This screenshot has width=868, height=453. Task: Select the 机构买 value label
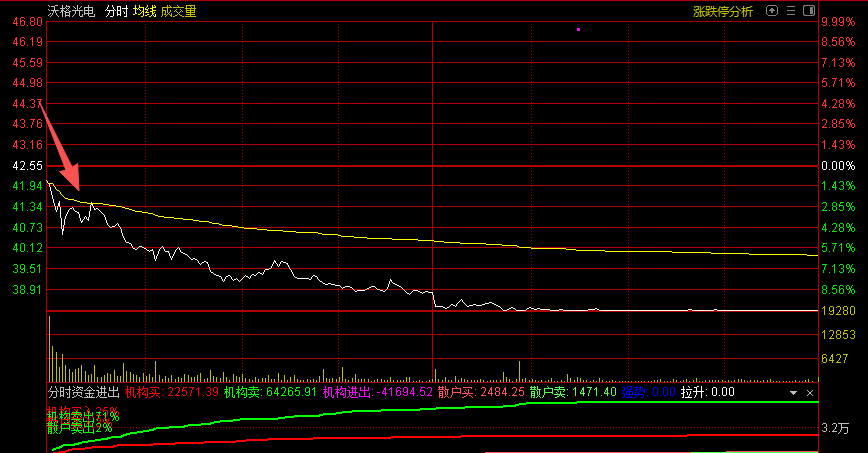[x=143, y=393]
